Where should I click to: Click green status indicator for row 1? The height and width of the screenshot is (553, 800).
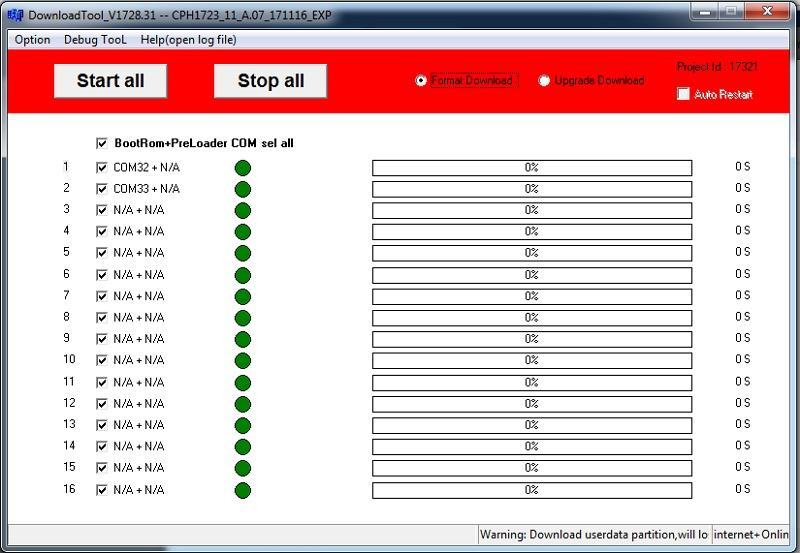coord(242,167)
